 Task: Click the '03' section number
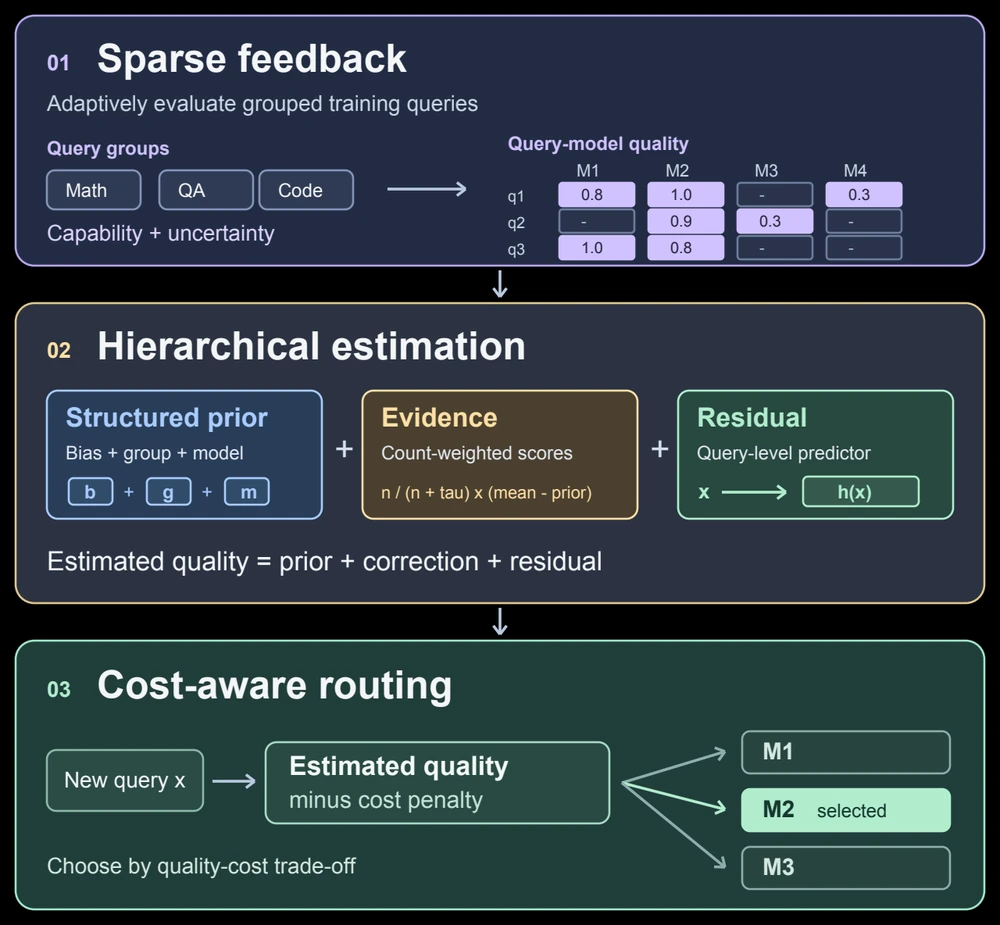[59, 690]
